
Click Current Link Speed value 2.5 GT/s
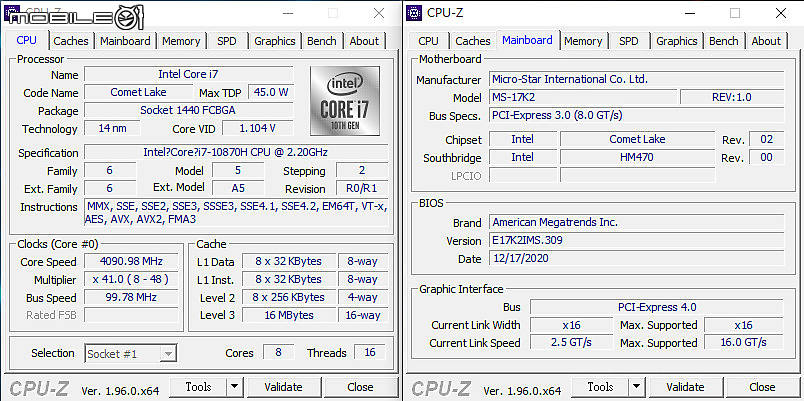tap(571, 342)
